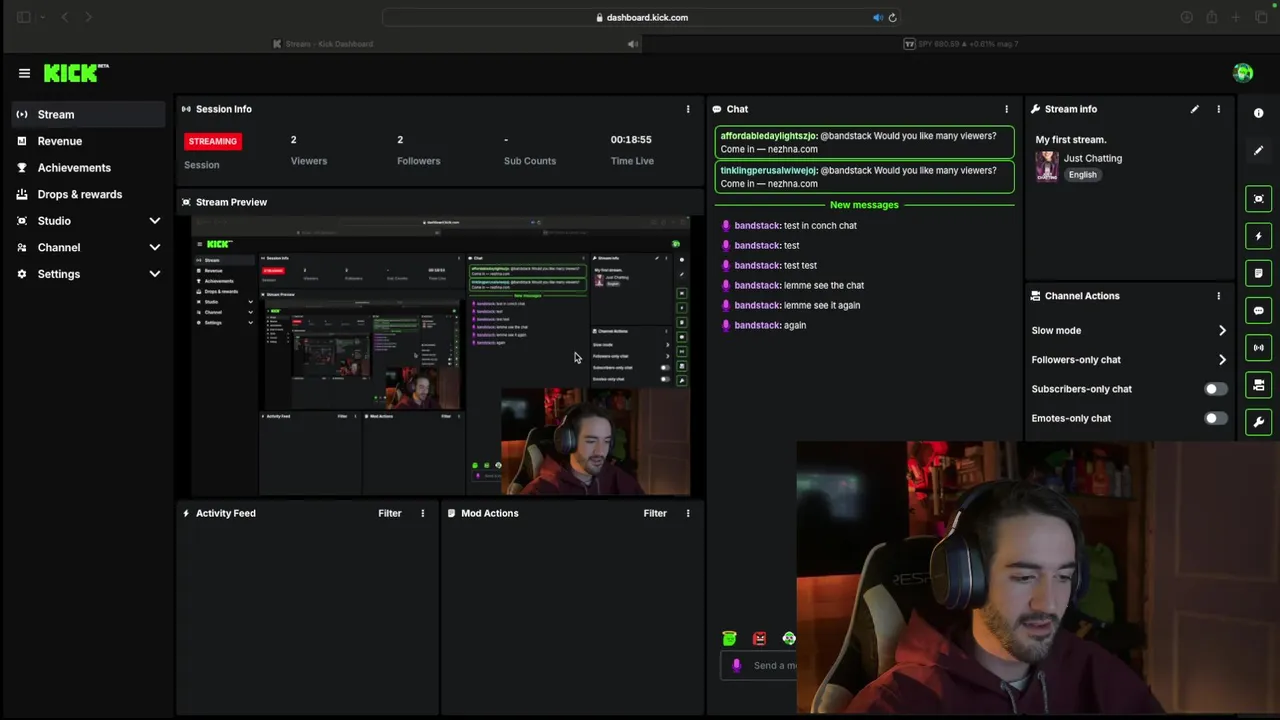Click the dashboard.kick.com address bar

click(x=640, y=17)
